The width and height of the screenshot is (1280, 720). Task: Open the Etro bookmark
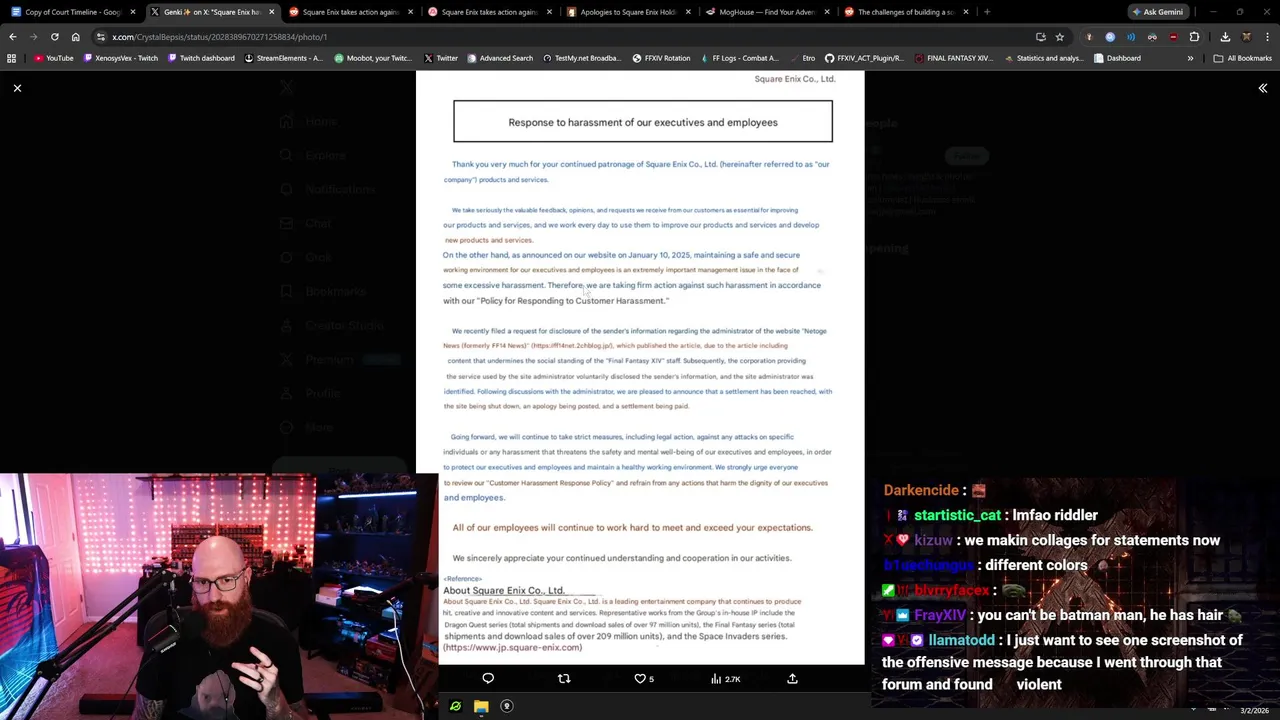(x=802, y=58)
